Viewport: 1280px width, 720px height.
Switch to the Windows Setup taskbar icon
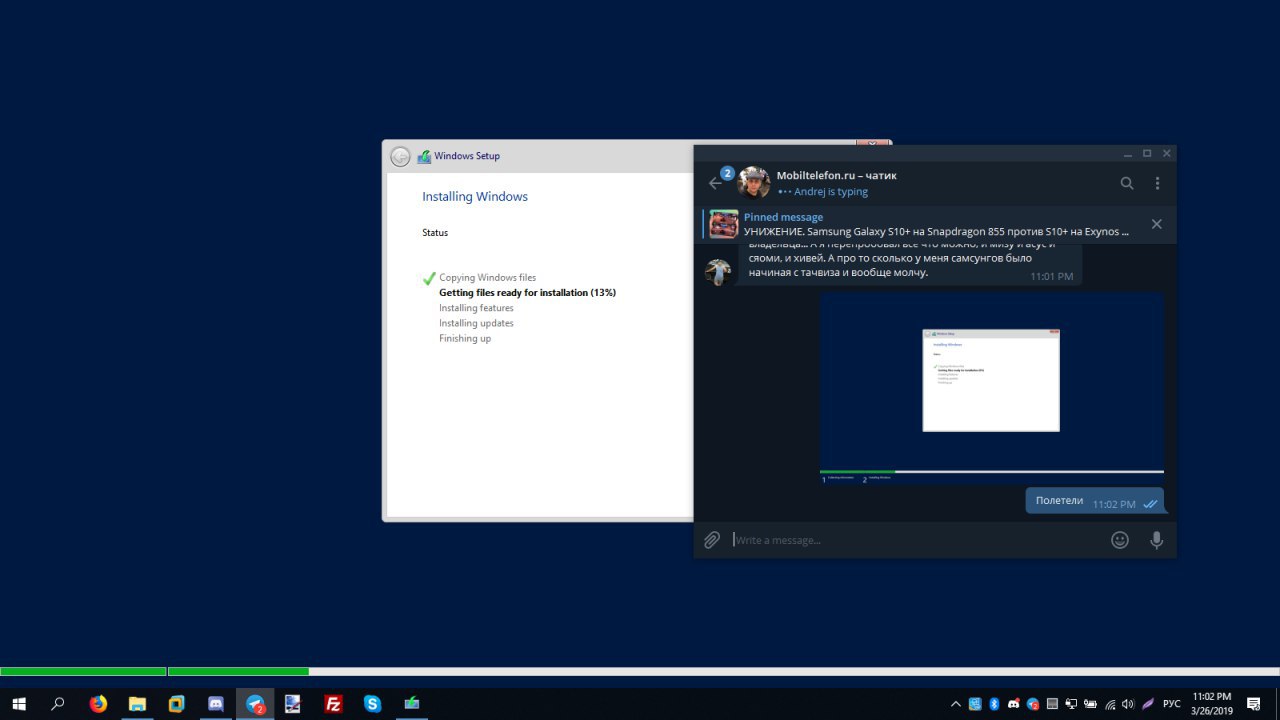pyautogui.click(x=411, y=704)
